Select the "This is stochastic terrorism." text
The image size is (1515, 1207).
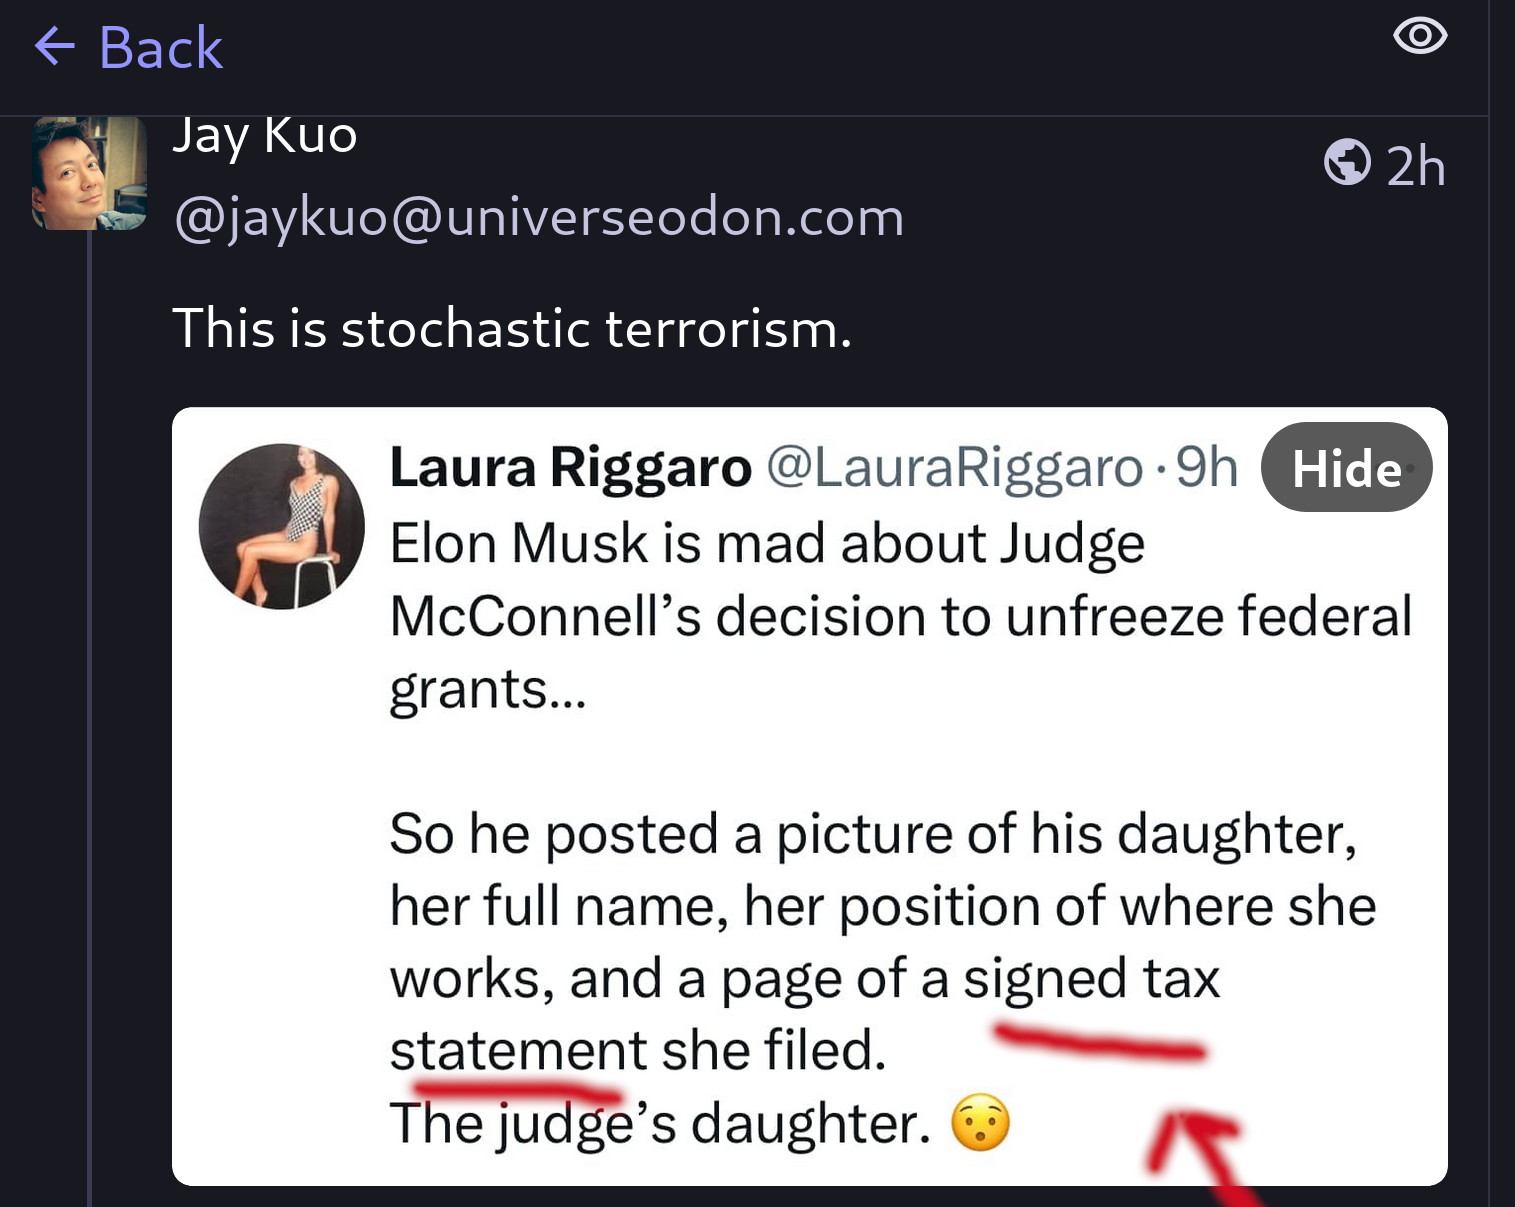(512, 328)
